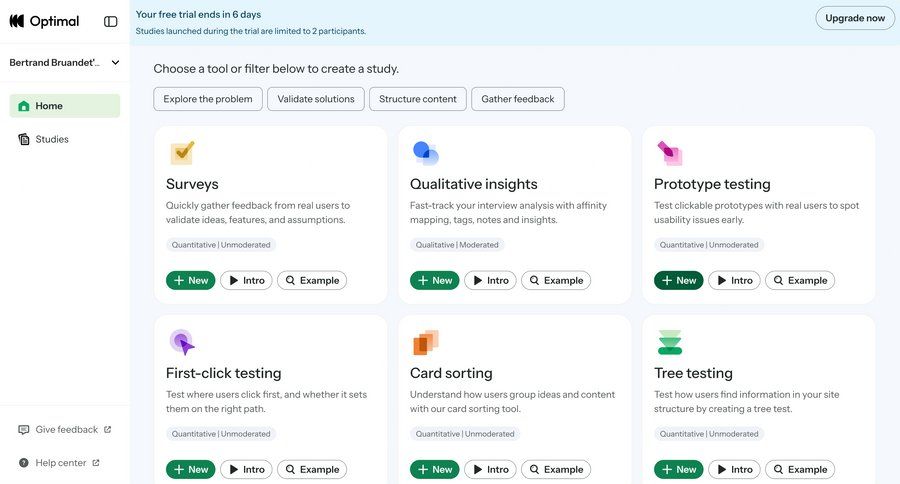Screen dimensions: 900x484
Task: Click the Prototype testing icon
Action: coord(670,153)
